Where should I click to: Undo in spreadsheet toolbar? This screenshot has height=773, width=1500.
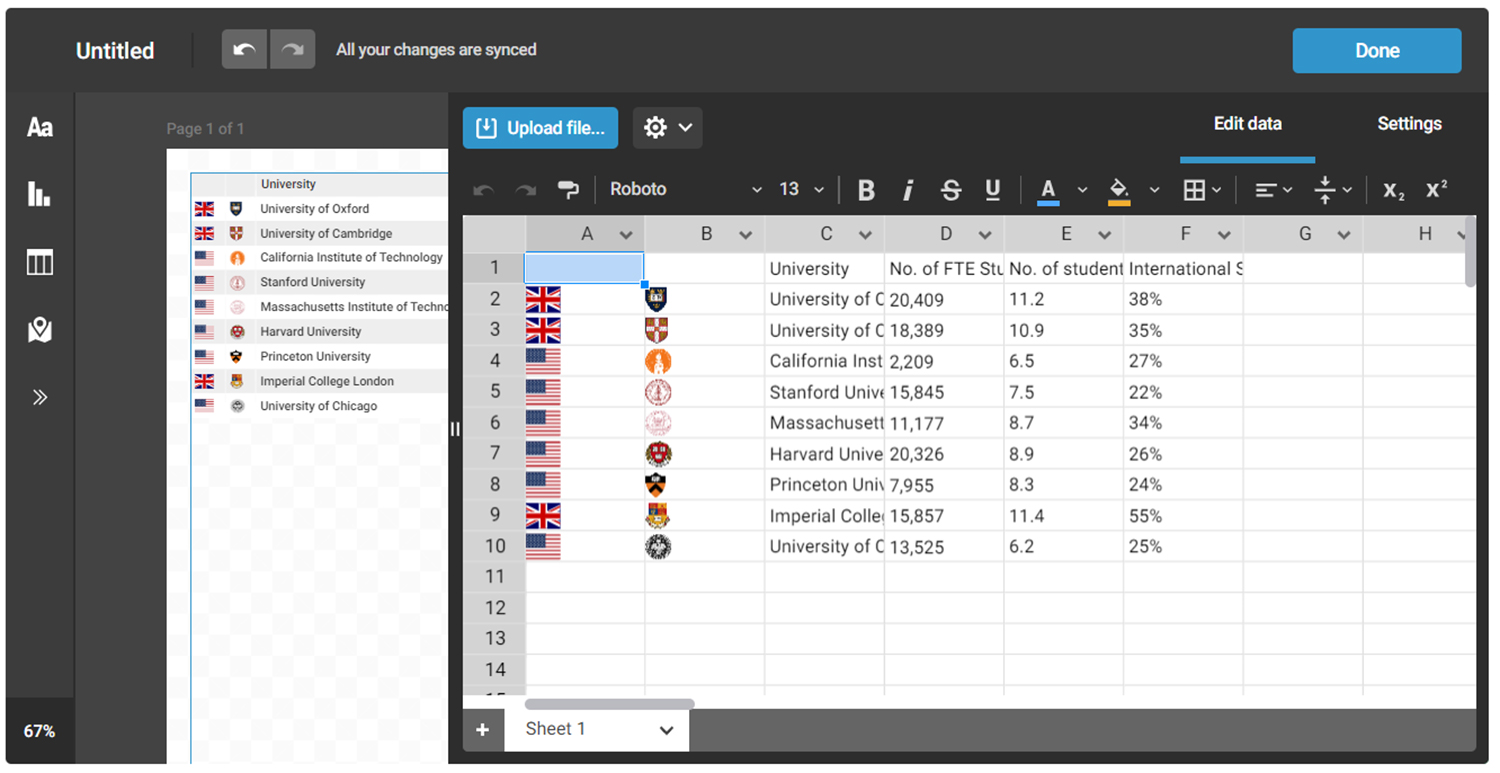[x=484, y=190]
